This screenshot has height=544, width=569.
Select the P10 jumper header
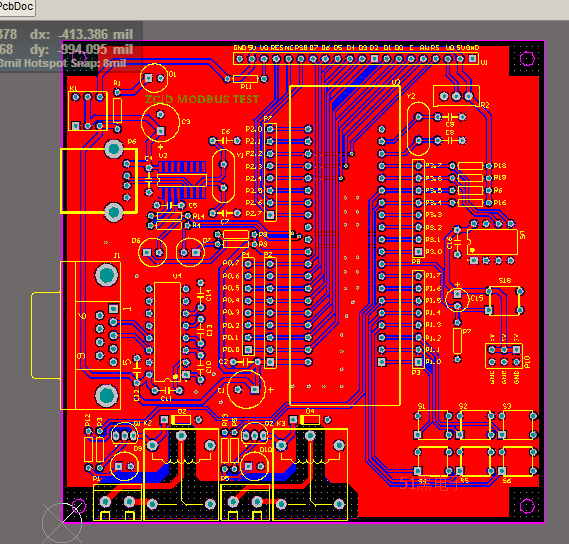pyautogui.click(x=504, y=356)
